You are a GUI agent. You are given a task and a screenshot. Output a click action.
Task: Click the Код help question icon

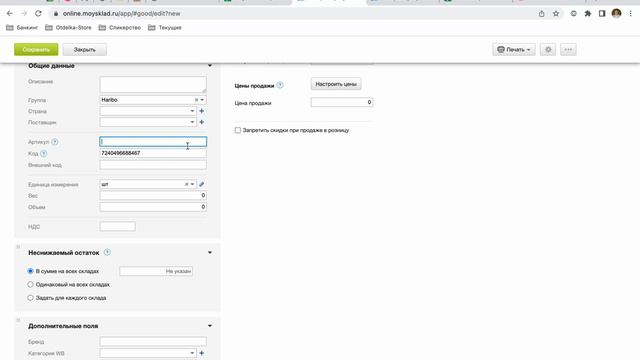(x=44, y=153)
